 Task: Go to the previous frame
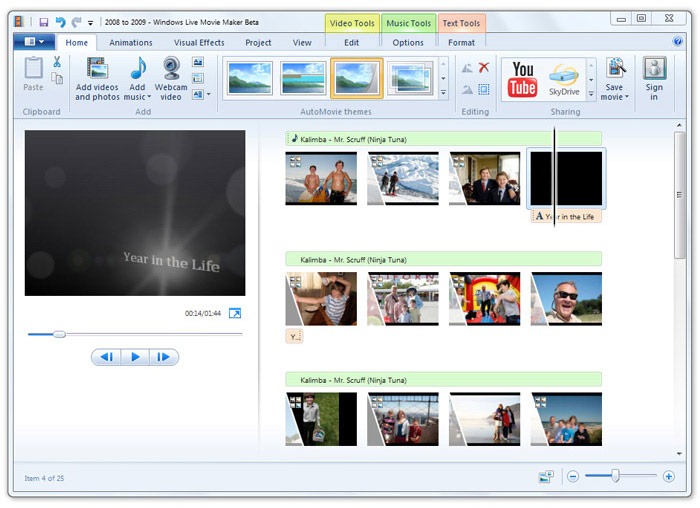[x=106, y=357]
